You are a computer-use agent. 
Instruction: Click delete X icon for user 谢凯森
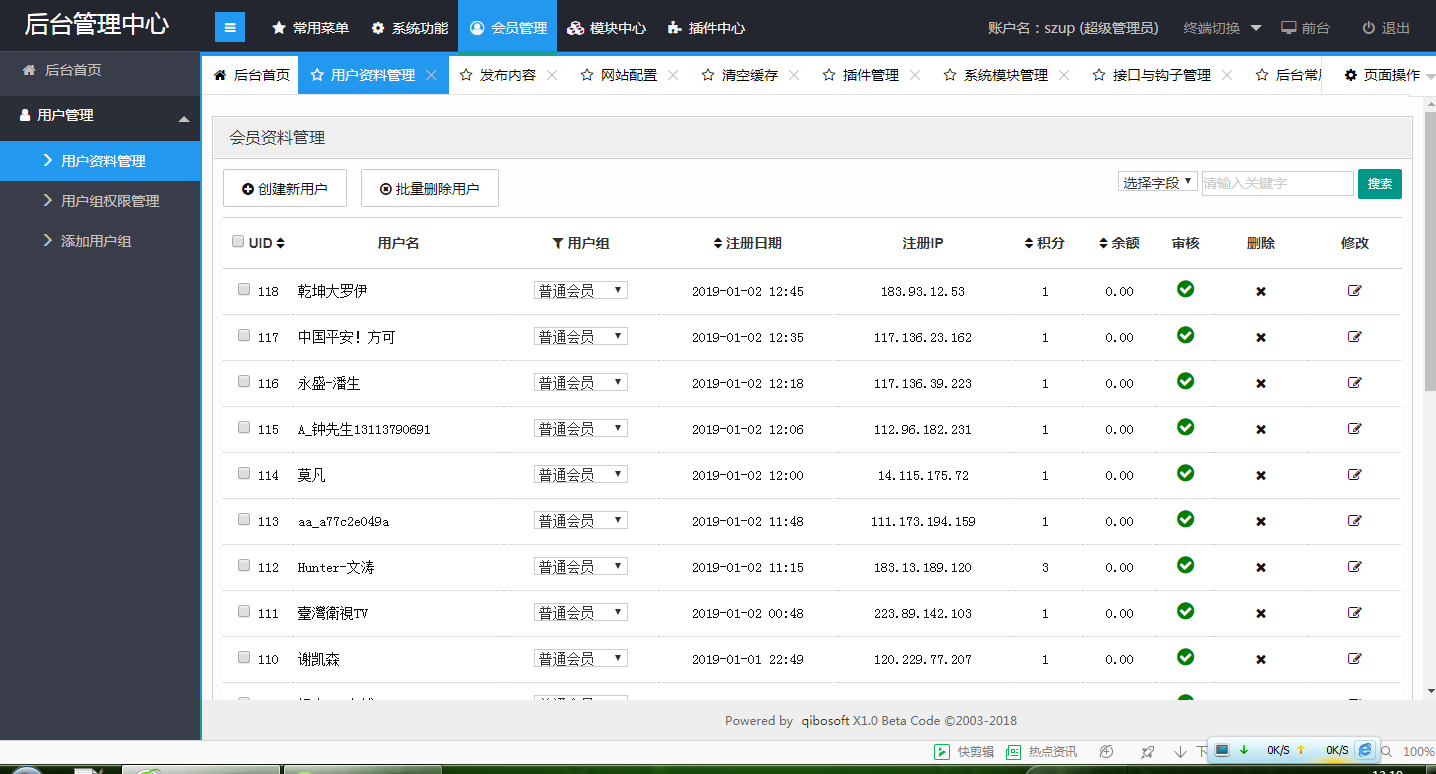1261,660
